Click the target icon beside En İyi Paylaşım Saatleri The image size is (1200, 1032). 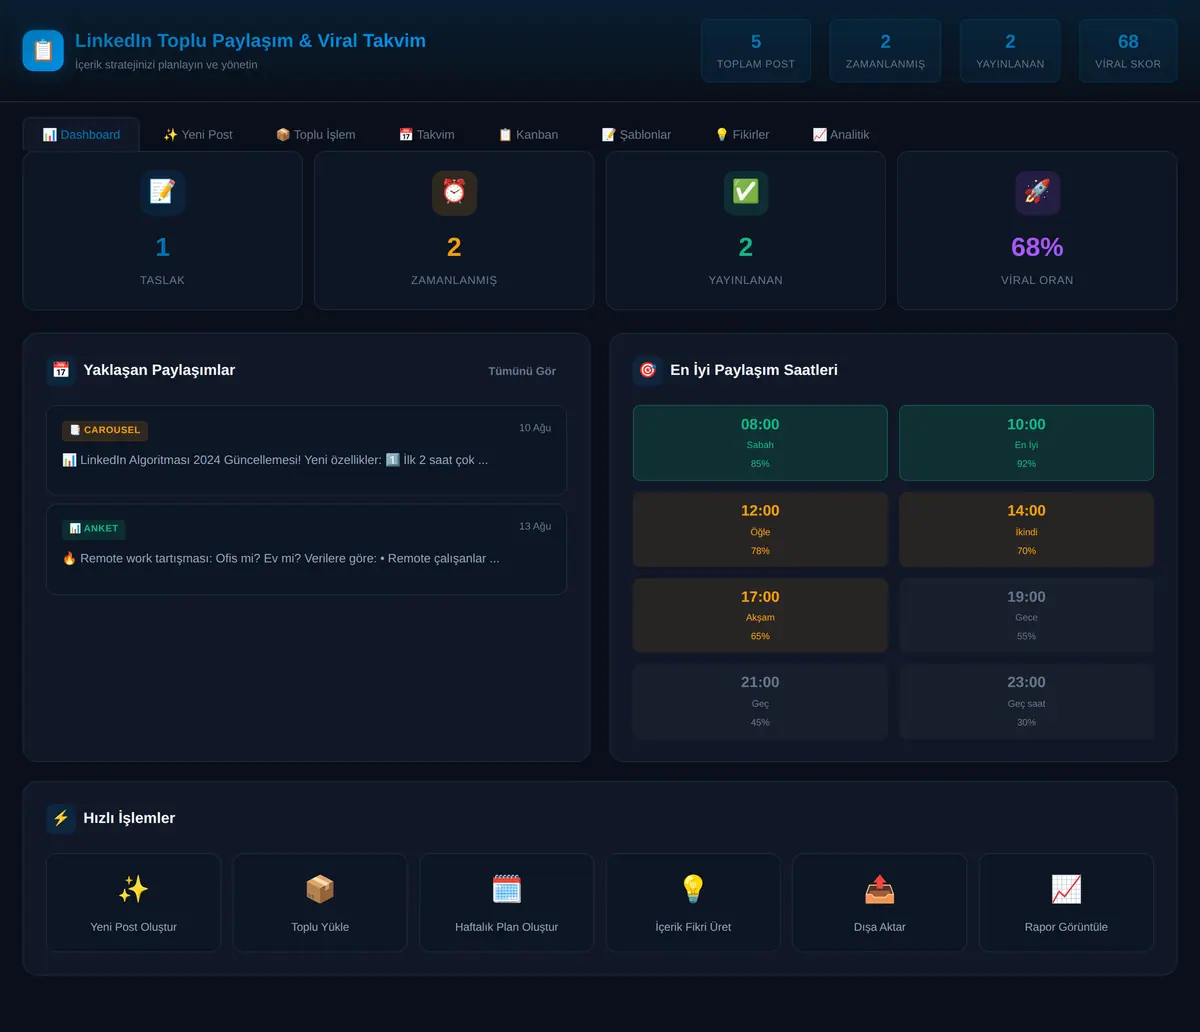click(648, 370)
